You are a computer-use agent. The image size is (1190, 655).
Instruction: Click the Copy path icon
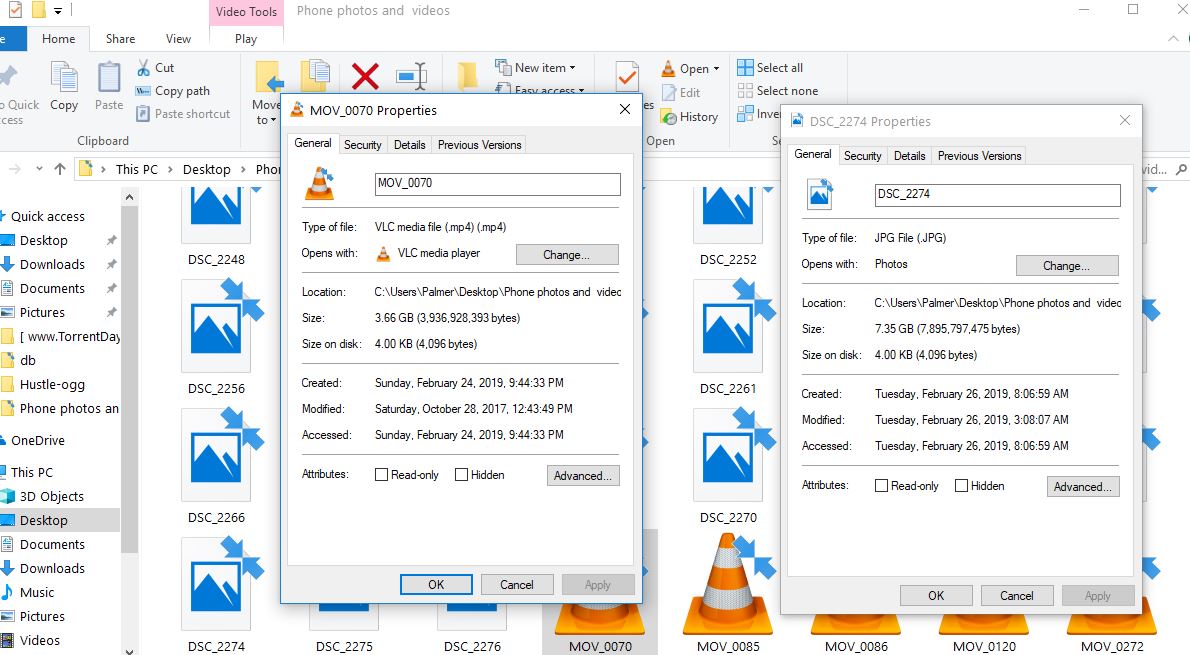pyautogui.click(x=143, y=90)
